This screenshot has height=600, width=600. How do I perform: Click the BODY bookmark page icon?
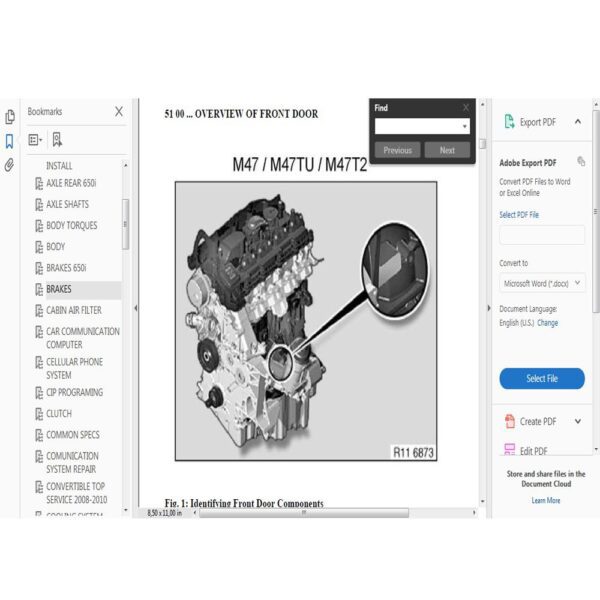tap(39, 247)
